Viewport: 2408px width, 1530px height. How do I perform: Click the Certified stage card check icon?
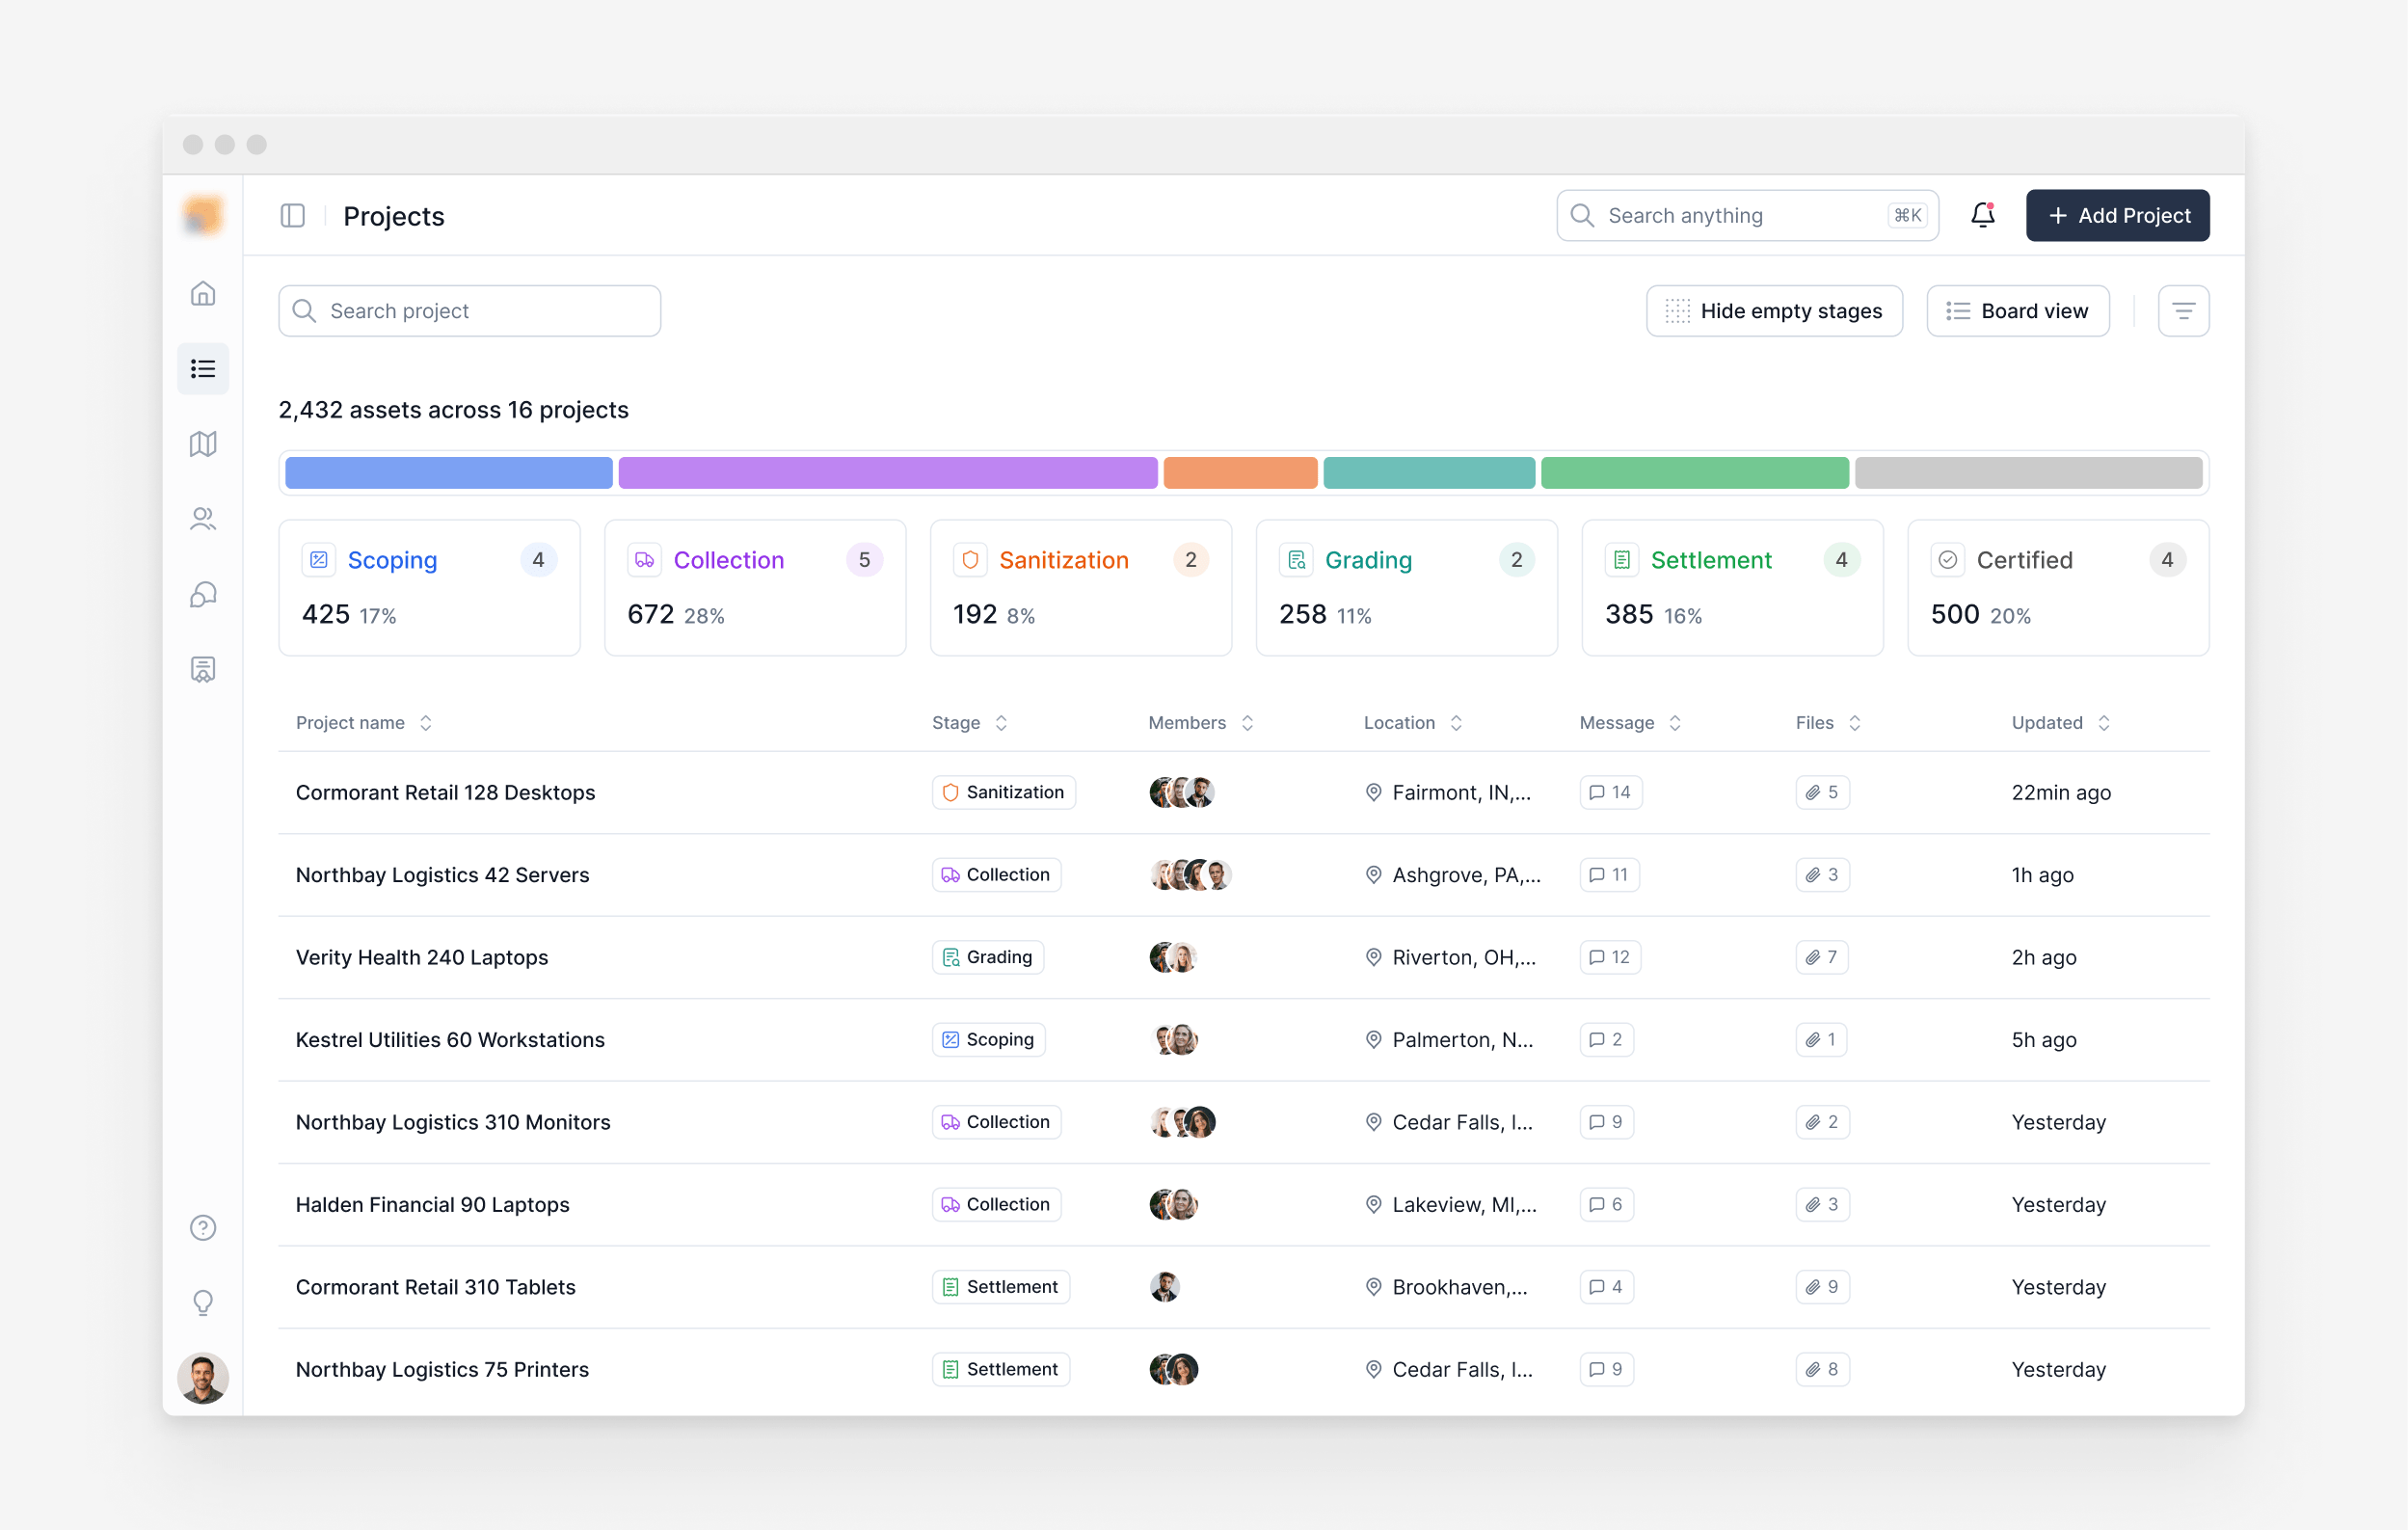[x=1947, y=560]
